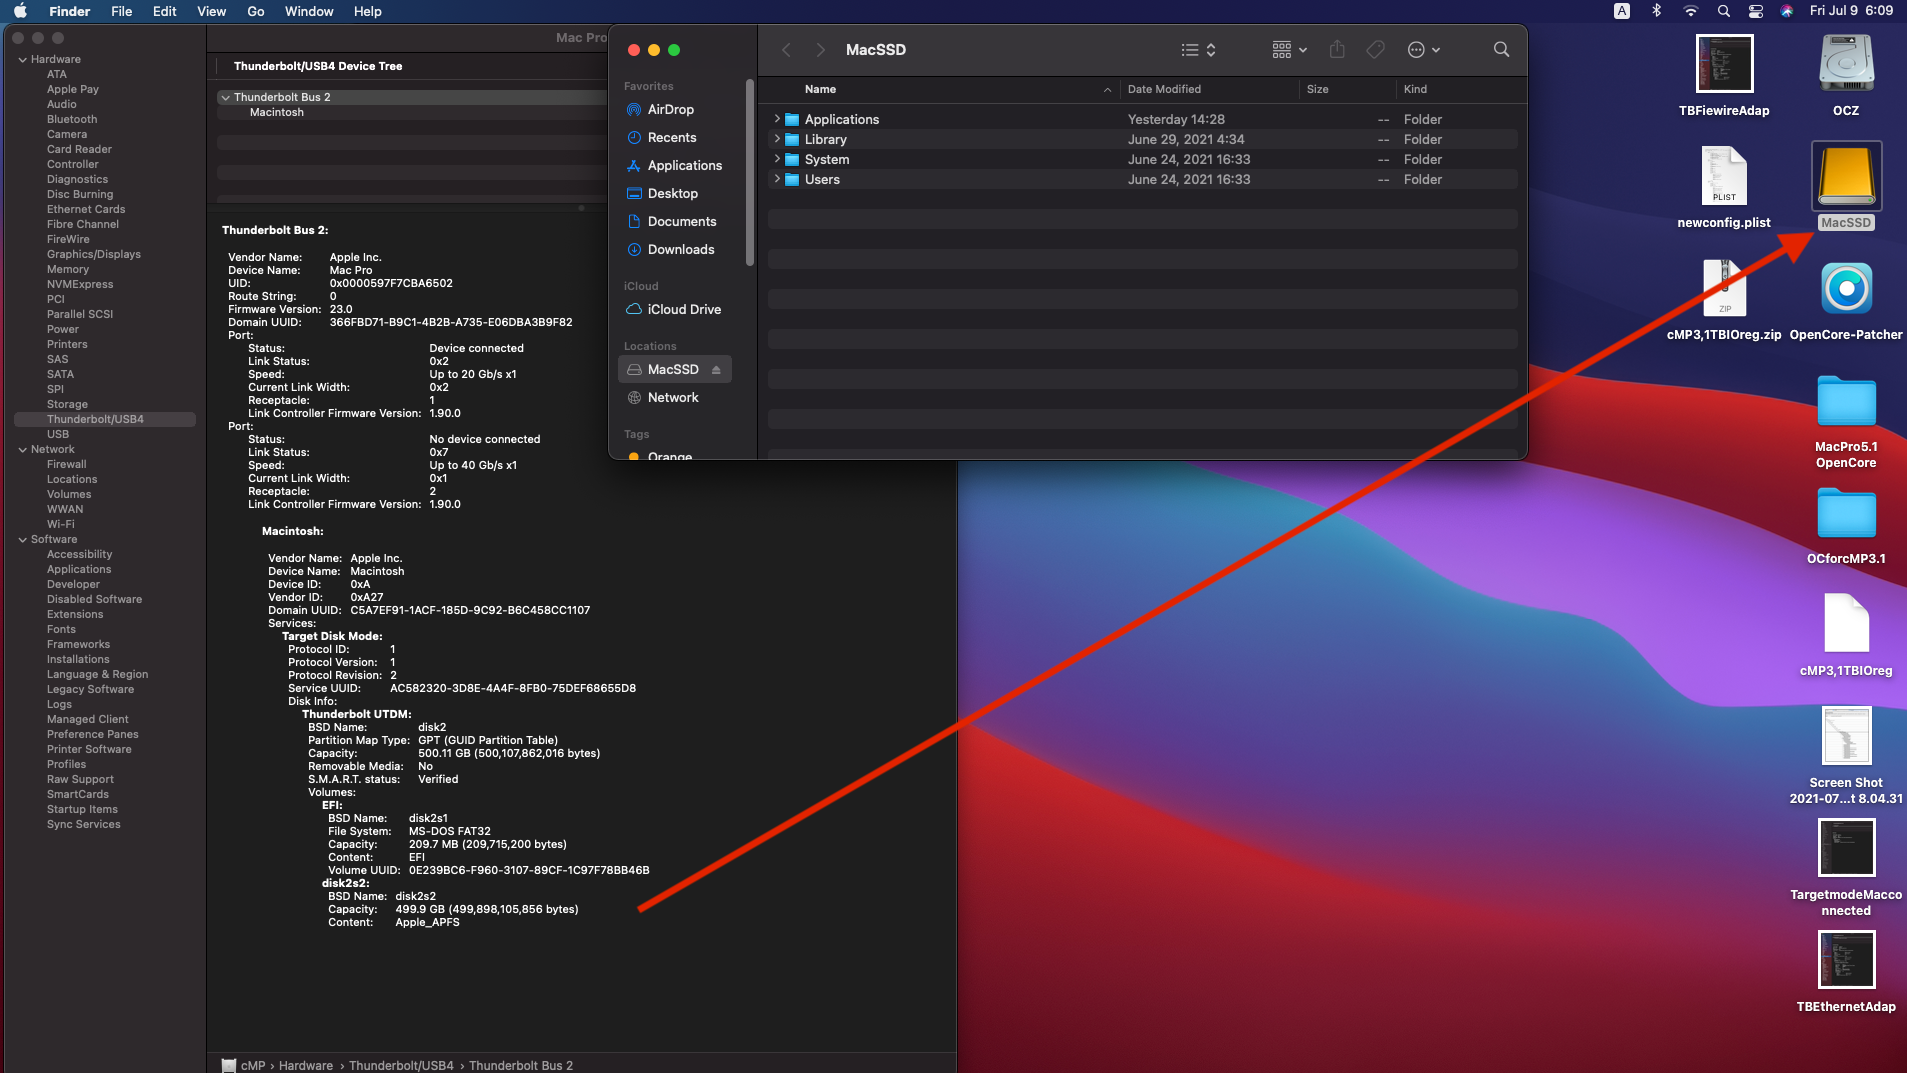This screenshot has height=1073, width=1907.
Task: Click the input source menu bar icon
Action: [x=1622, y=11]
